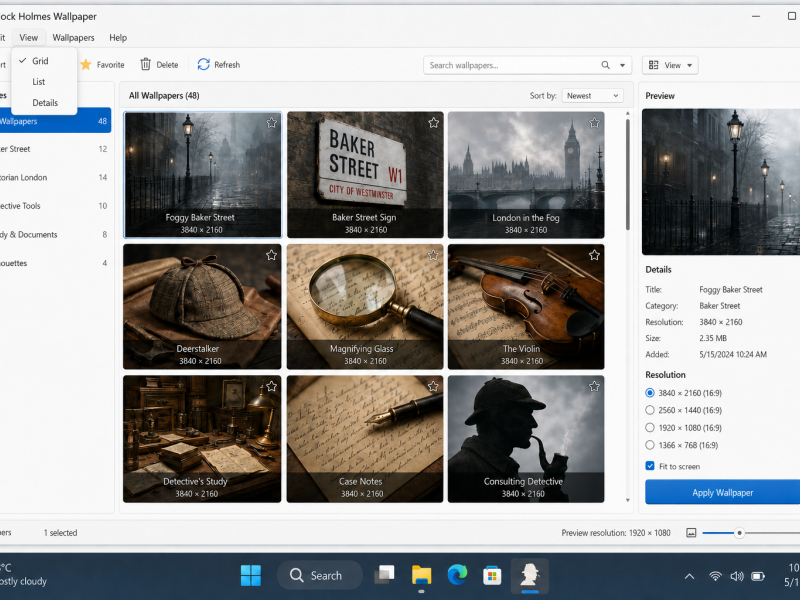Select the Case Notes thumbnail
The image size is (800, 600).
point(365,439)
